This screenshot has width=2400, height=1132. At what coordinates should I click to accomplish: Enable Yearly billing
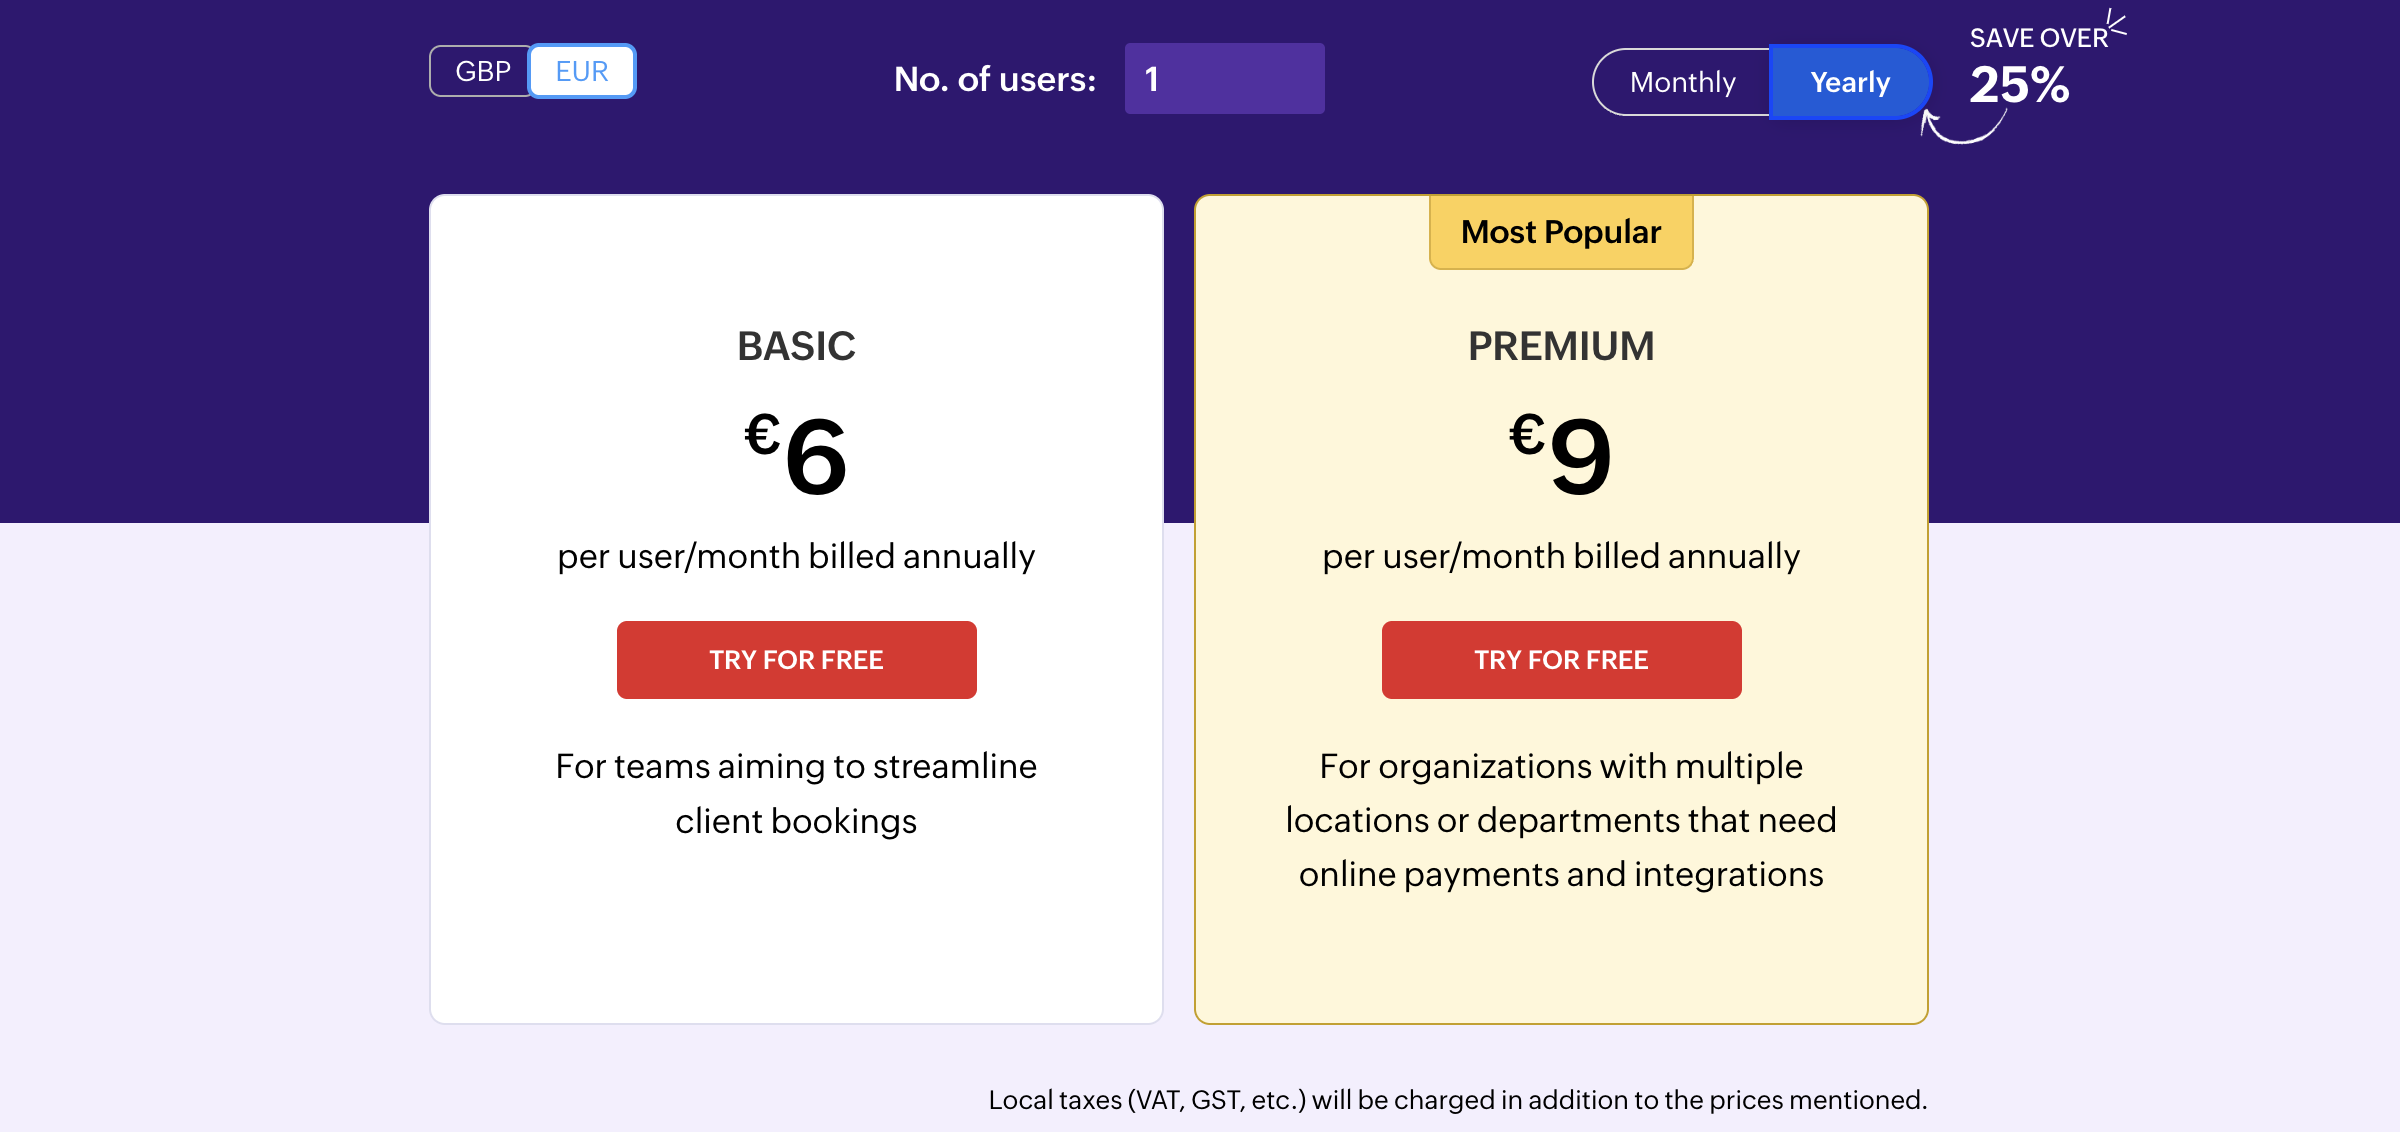pyautogui.click(x=1849, y=82)
